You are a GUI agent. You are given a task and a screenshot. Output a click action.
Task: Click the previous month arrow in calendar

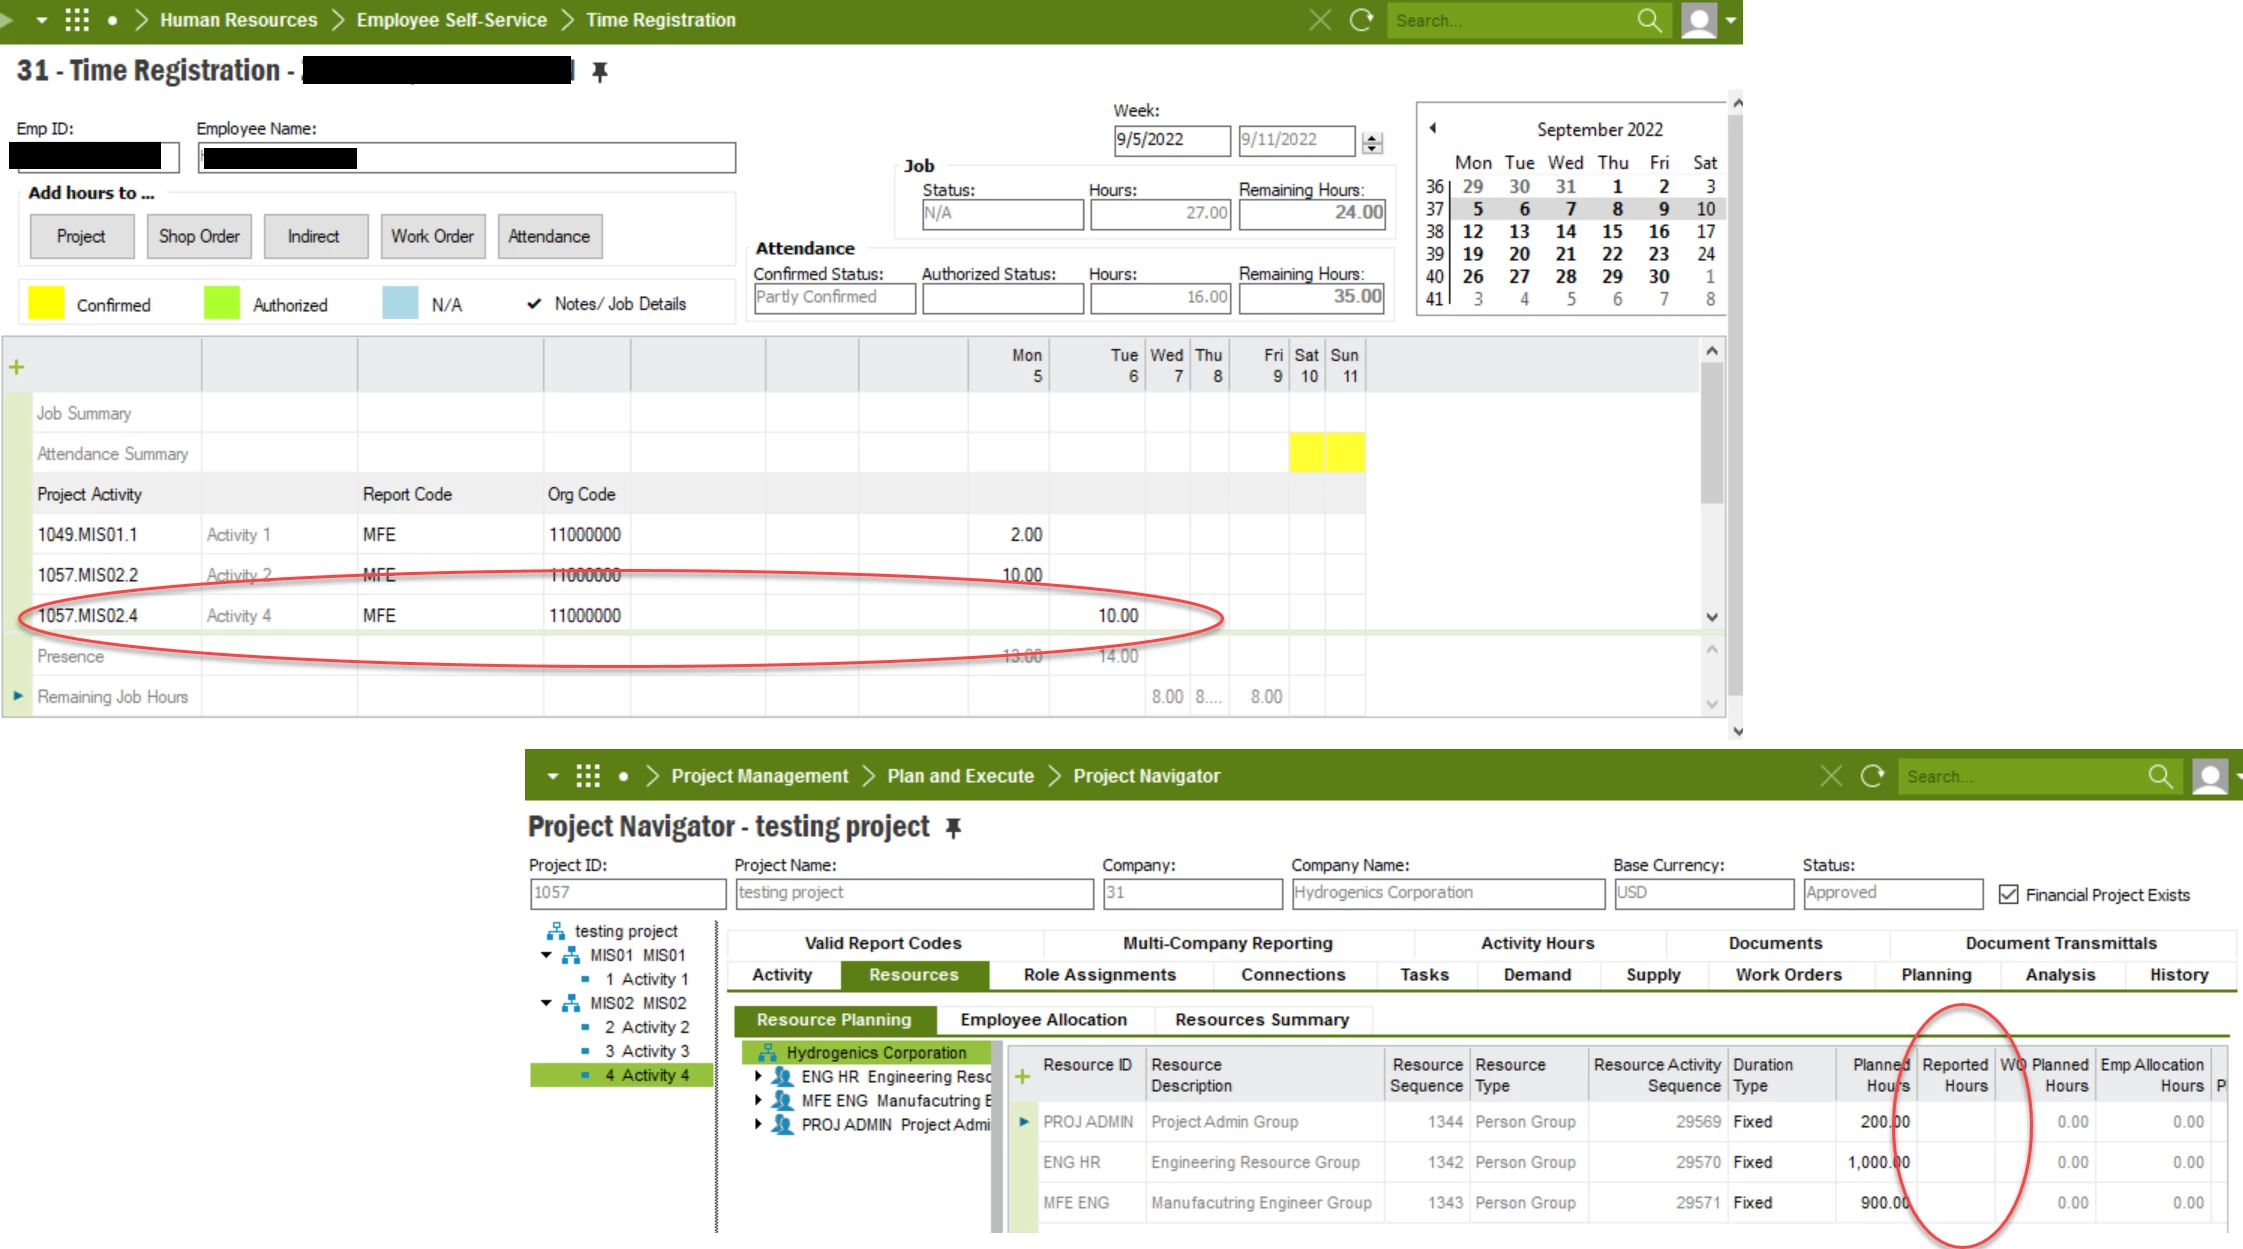point(1433,128)
